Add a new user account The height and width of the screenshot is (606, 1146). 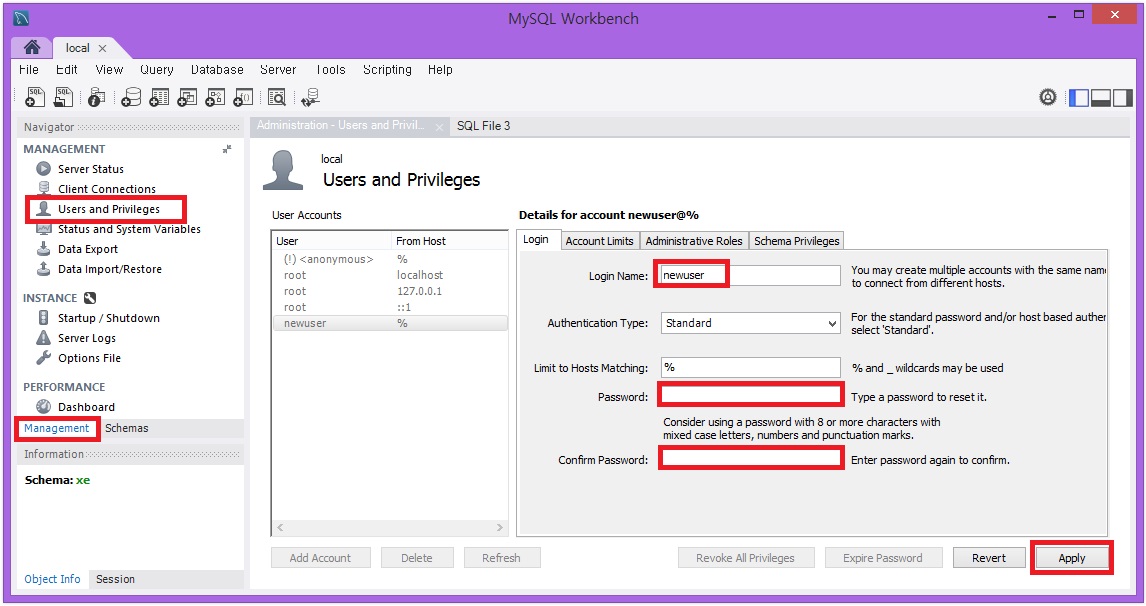point(320,558)
